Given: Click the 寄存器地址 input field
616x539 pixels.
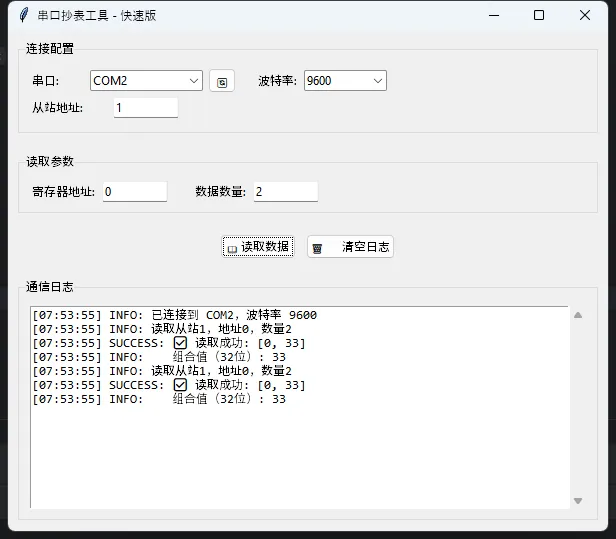Looking at the screenshot, I should (x=134, y=191).
